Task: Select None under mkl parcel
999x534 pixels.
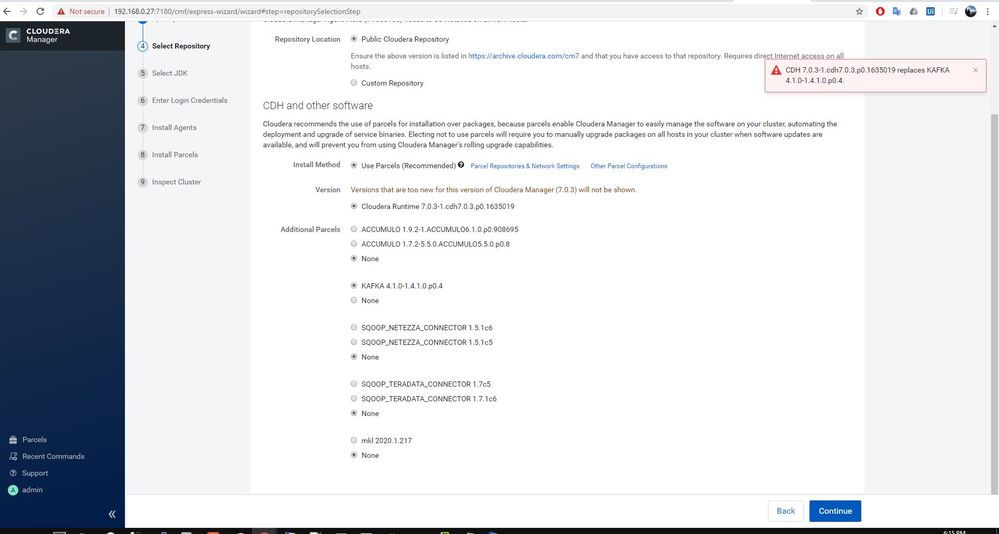Action: [x=354, y=455]
